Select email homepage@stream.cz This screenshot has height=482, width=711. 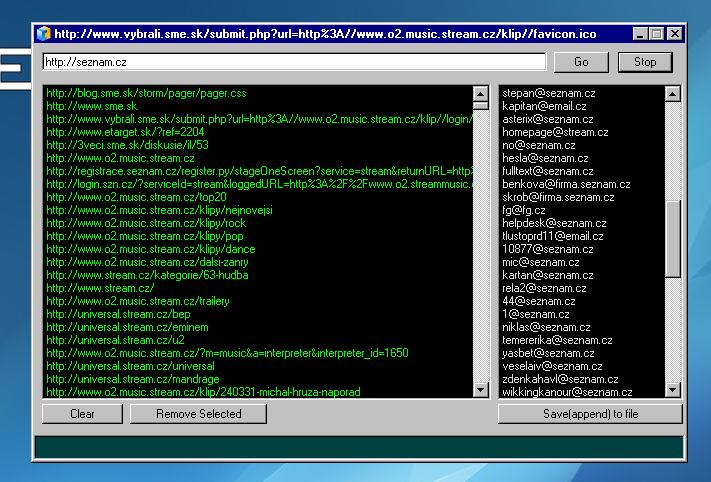(555, 132)
